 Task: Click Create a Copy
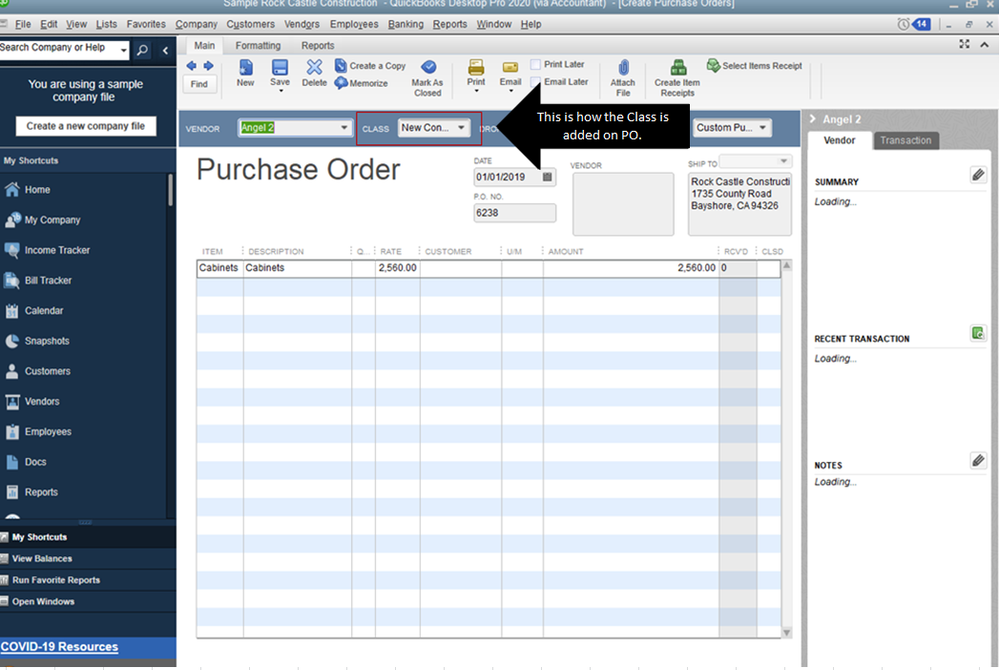[370, 66]
